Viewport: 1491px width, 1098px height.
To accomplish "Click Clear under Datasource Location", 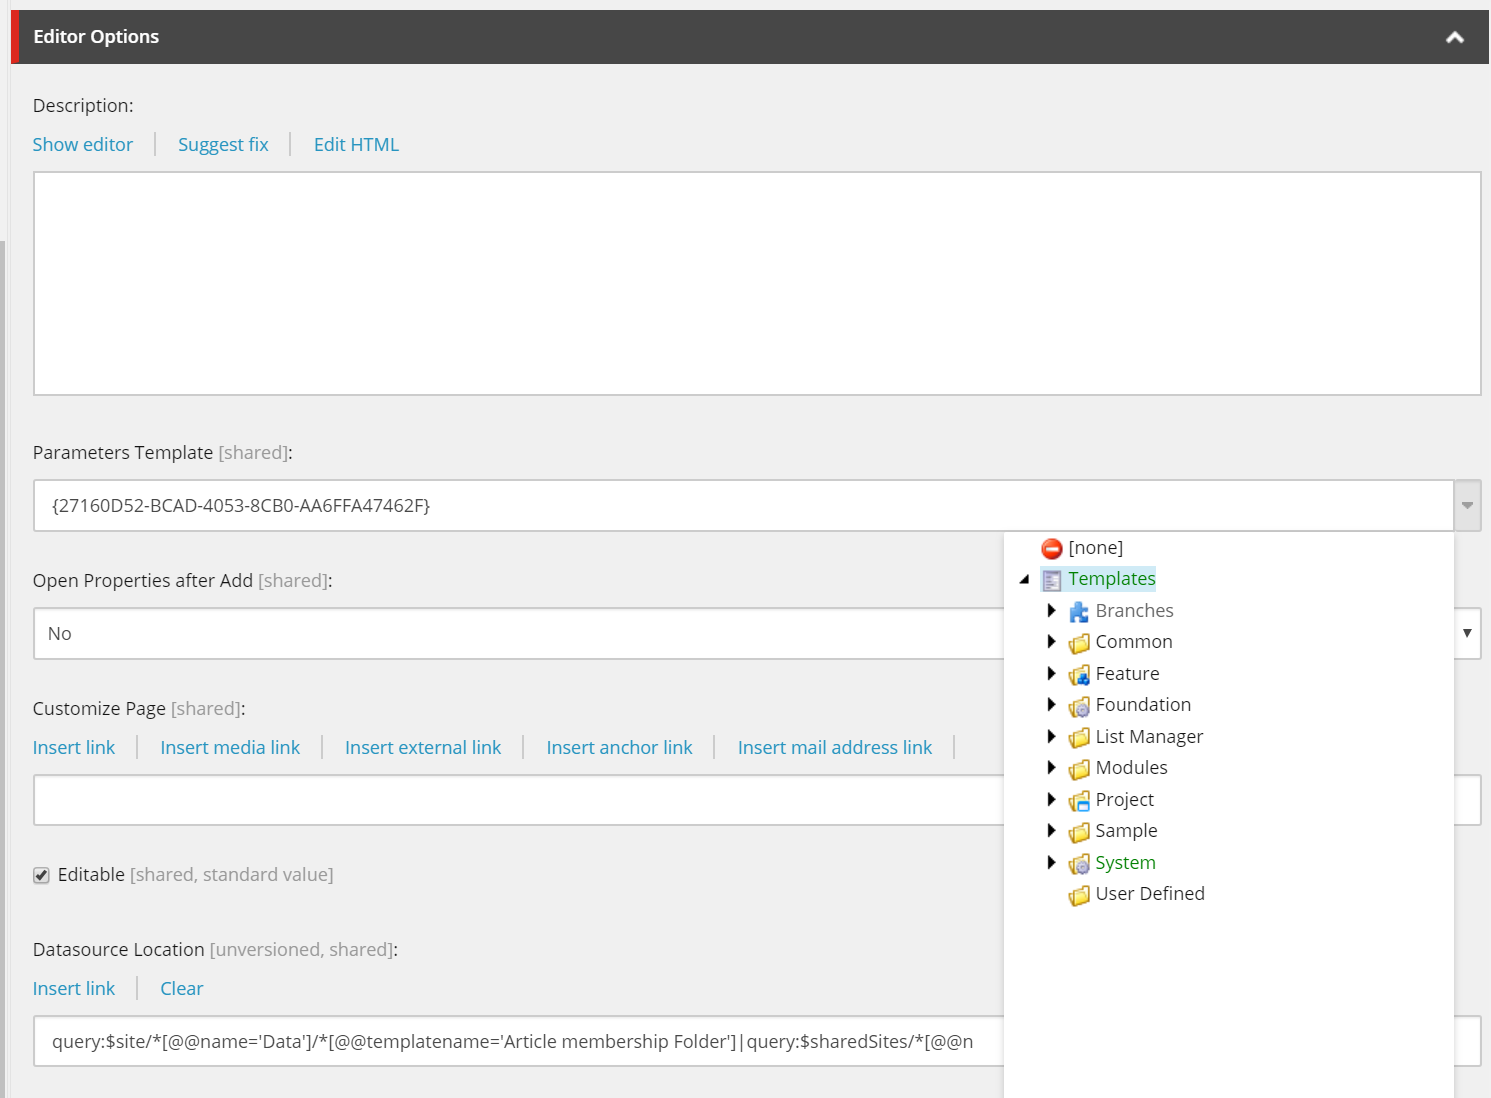I will point(181,989).
